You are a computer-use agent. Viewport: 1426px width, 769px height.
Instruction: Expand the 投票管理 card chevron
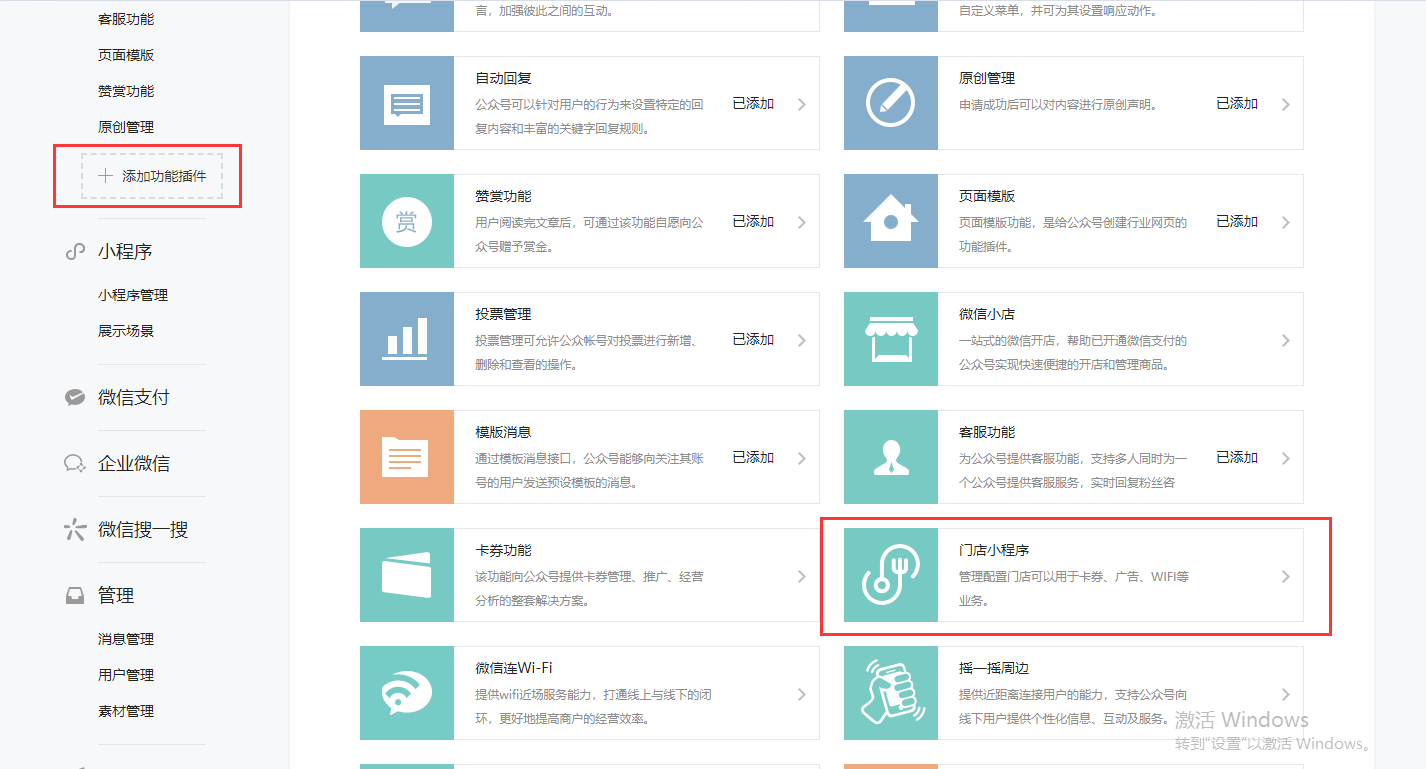(x=802, y=340)
